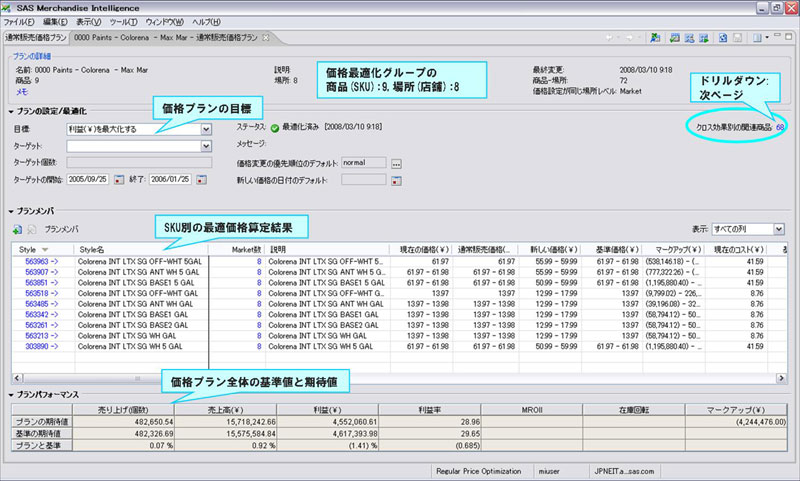Close the 0000 Paints - Colorena tab

click(x=265, y=37)
